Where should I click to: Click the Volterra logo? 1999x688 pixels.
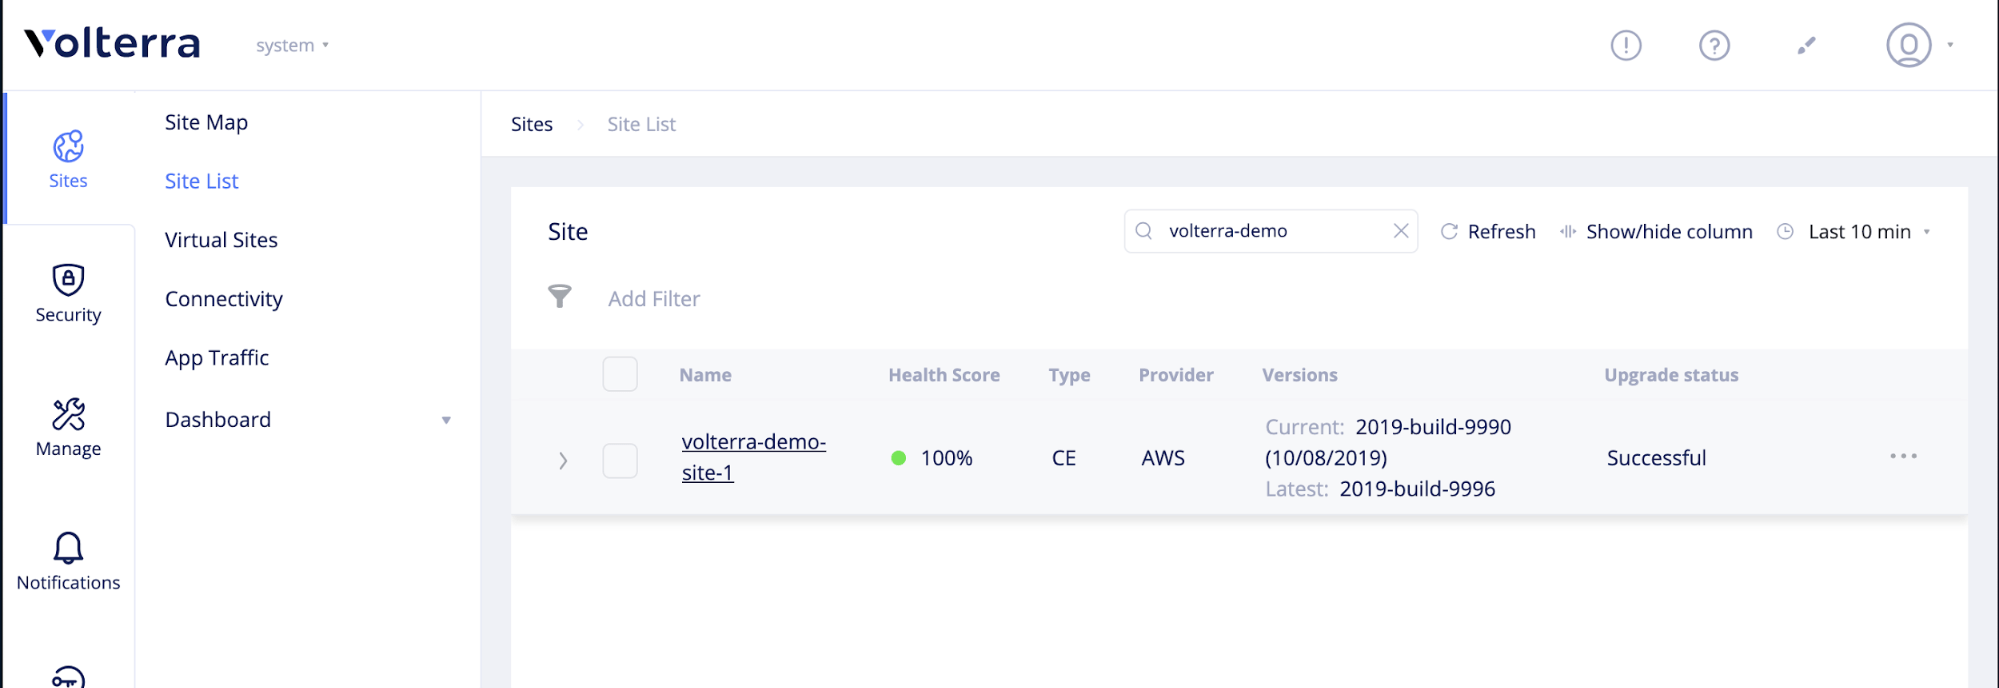pyautogui.click(x=112, y=43)
